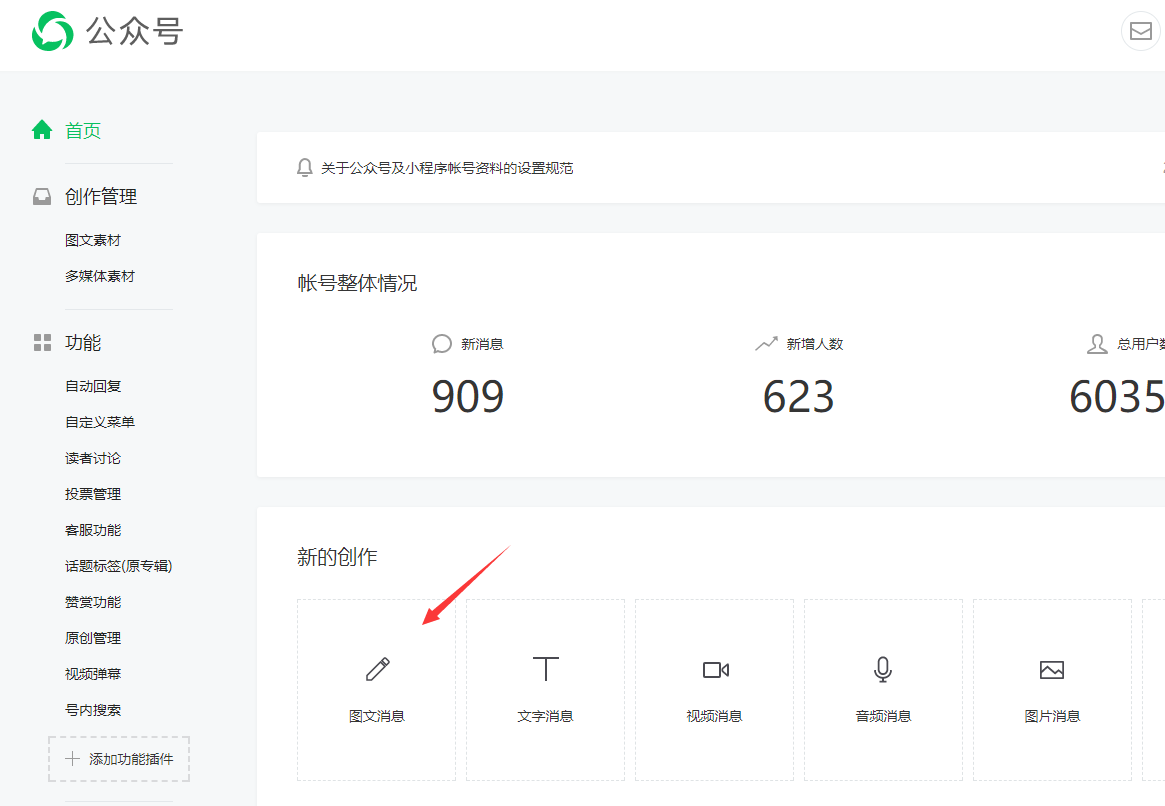
Task: Click the microphone icon for 音频消息
Action: pyautogui.click(x=883, y=668)
